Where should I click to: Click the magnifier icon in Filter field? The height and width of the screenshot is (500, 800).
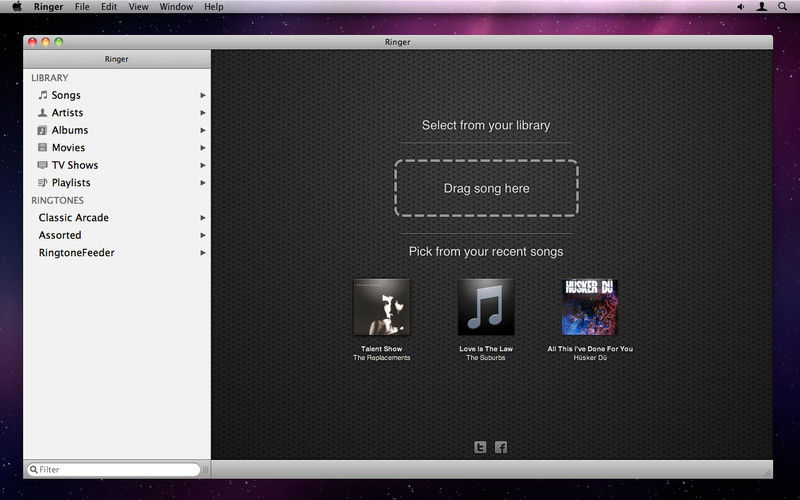pyautogui.click(x=34, y=469)
